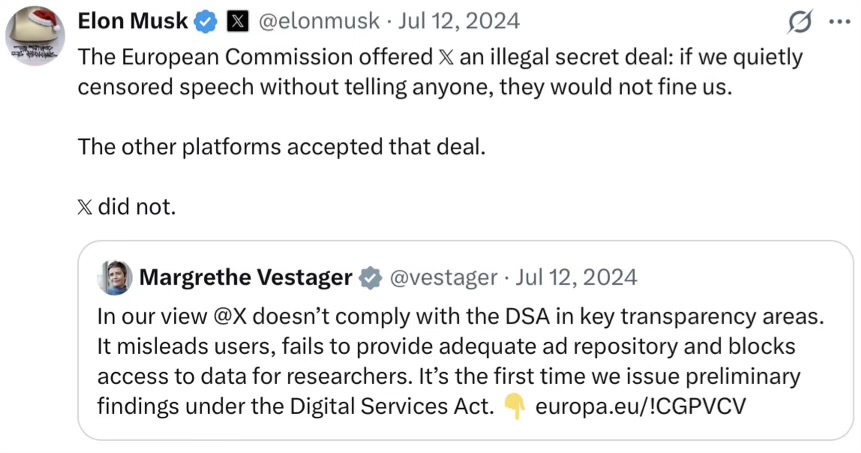Click the Elon Musk display name
The image size is (861, 453).
(133, 20)
